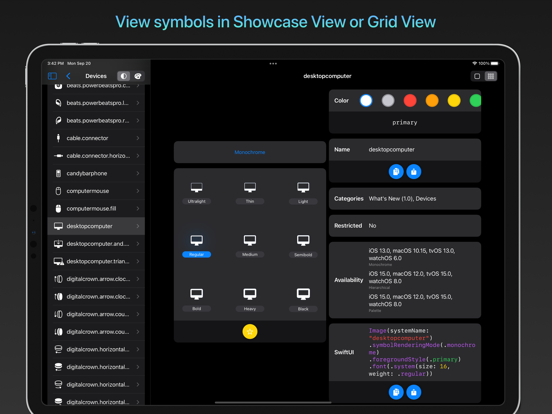Select the Bold weight variant
Screen dimensions: 552x414
pos(196,299)
